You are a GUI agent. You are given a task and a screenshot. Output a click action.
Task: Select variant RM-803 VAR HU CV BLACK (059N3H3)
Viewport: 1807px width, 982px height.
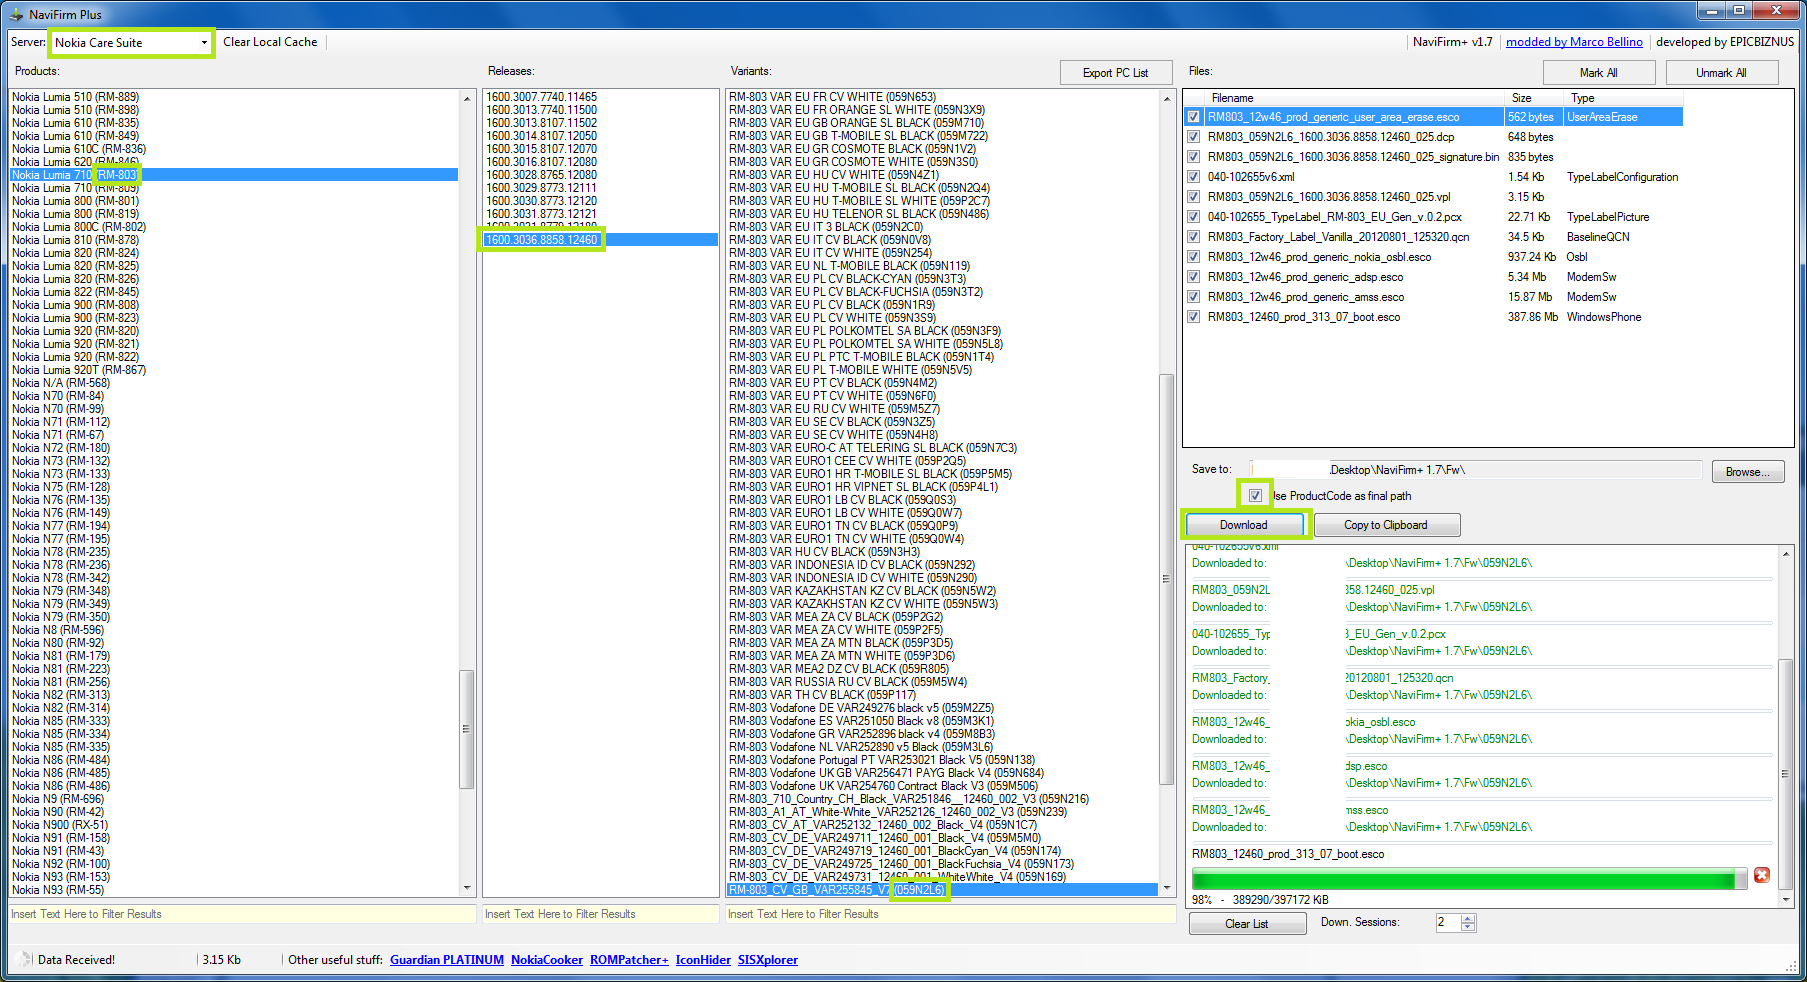(824, 552)
